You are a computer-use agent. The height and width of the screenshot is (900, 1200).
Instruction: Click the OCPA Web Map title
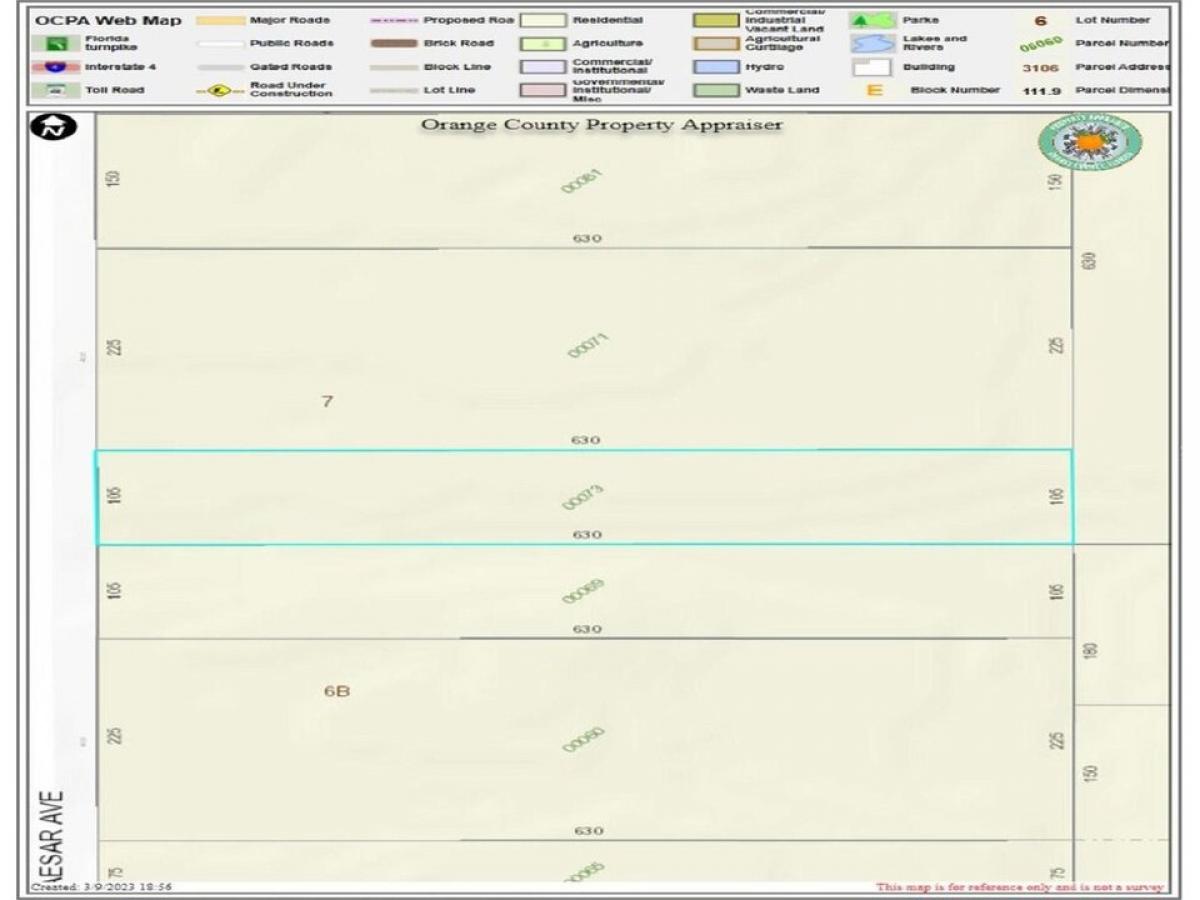click(x=108, y=20)
